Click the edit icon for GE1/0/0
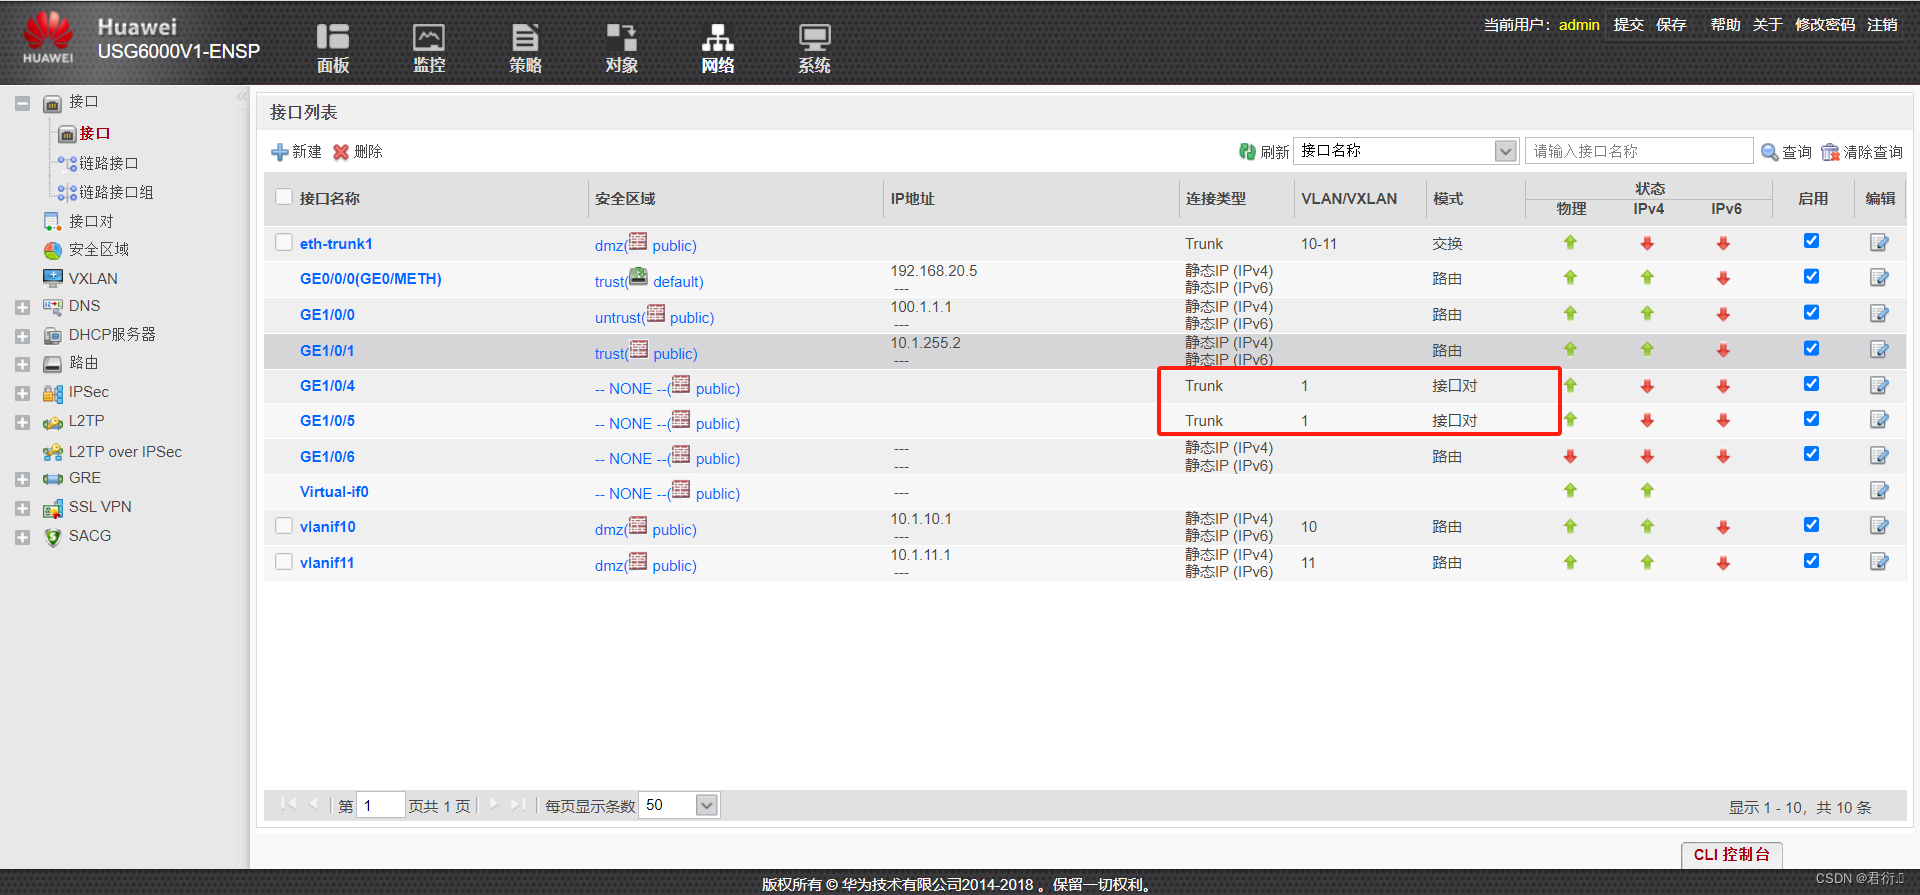The image size is (1920, 895). pyautogui.click(x=1879, y=314)
